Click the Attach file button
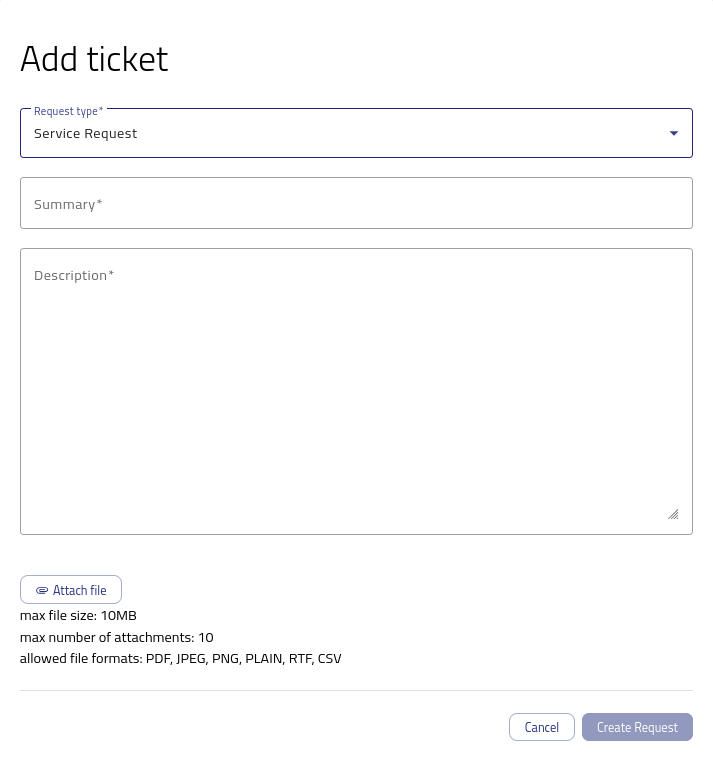The width and height of the screenshot is (713, 760). (71, 590)
